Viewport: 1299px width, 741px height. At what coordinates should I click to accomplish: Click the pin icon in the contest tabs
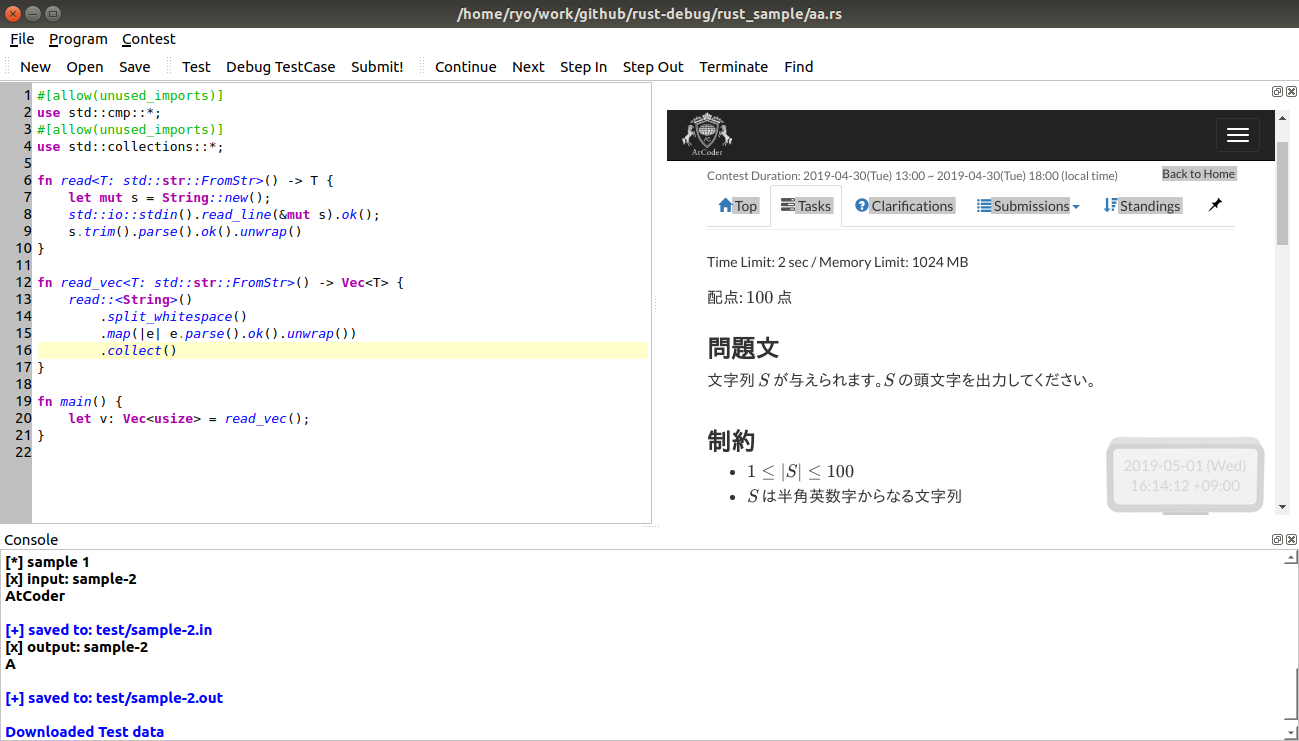[x=1215, y=205]
